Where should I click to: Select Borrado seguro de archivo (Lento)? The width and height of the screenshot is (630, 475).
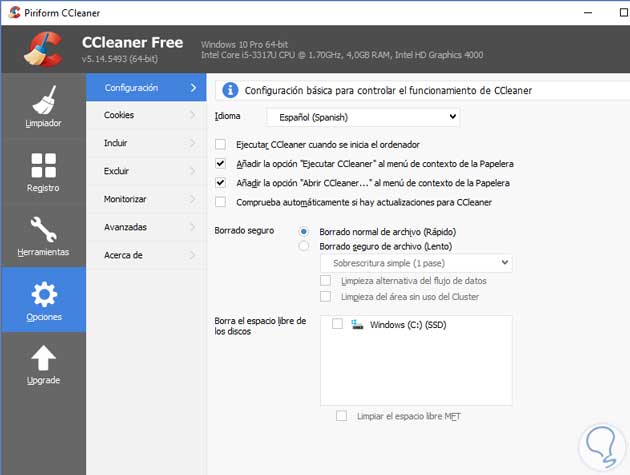click(x=304, y=246)
